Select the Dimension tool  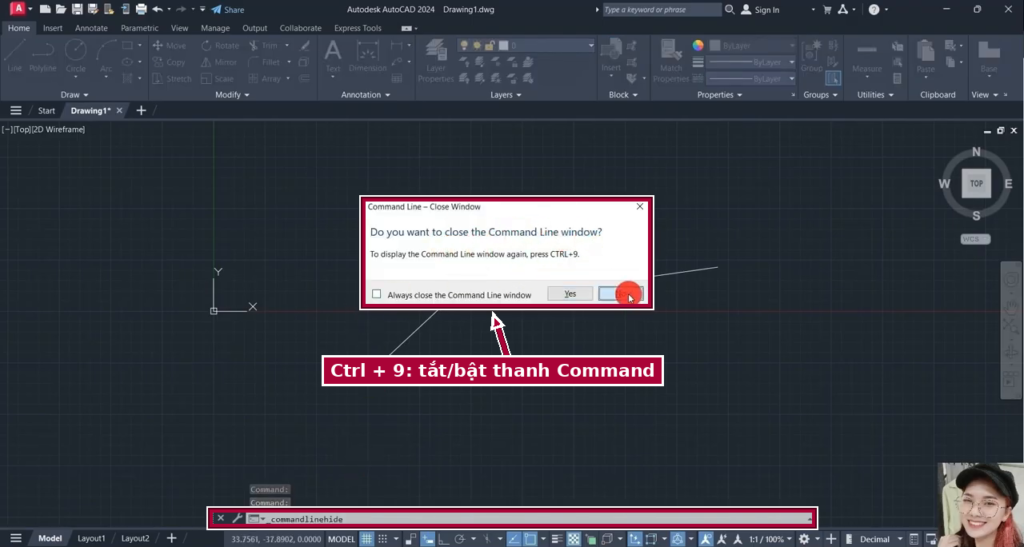[368, 56]
